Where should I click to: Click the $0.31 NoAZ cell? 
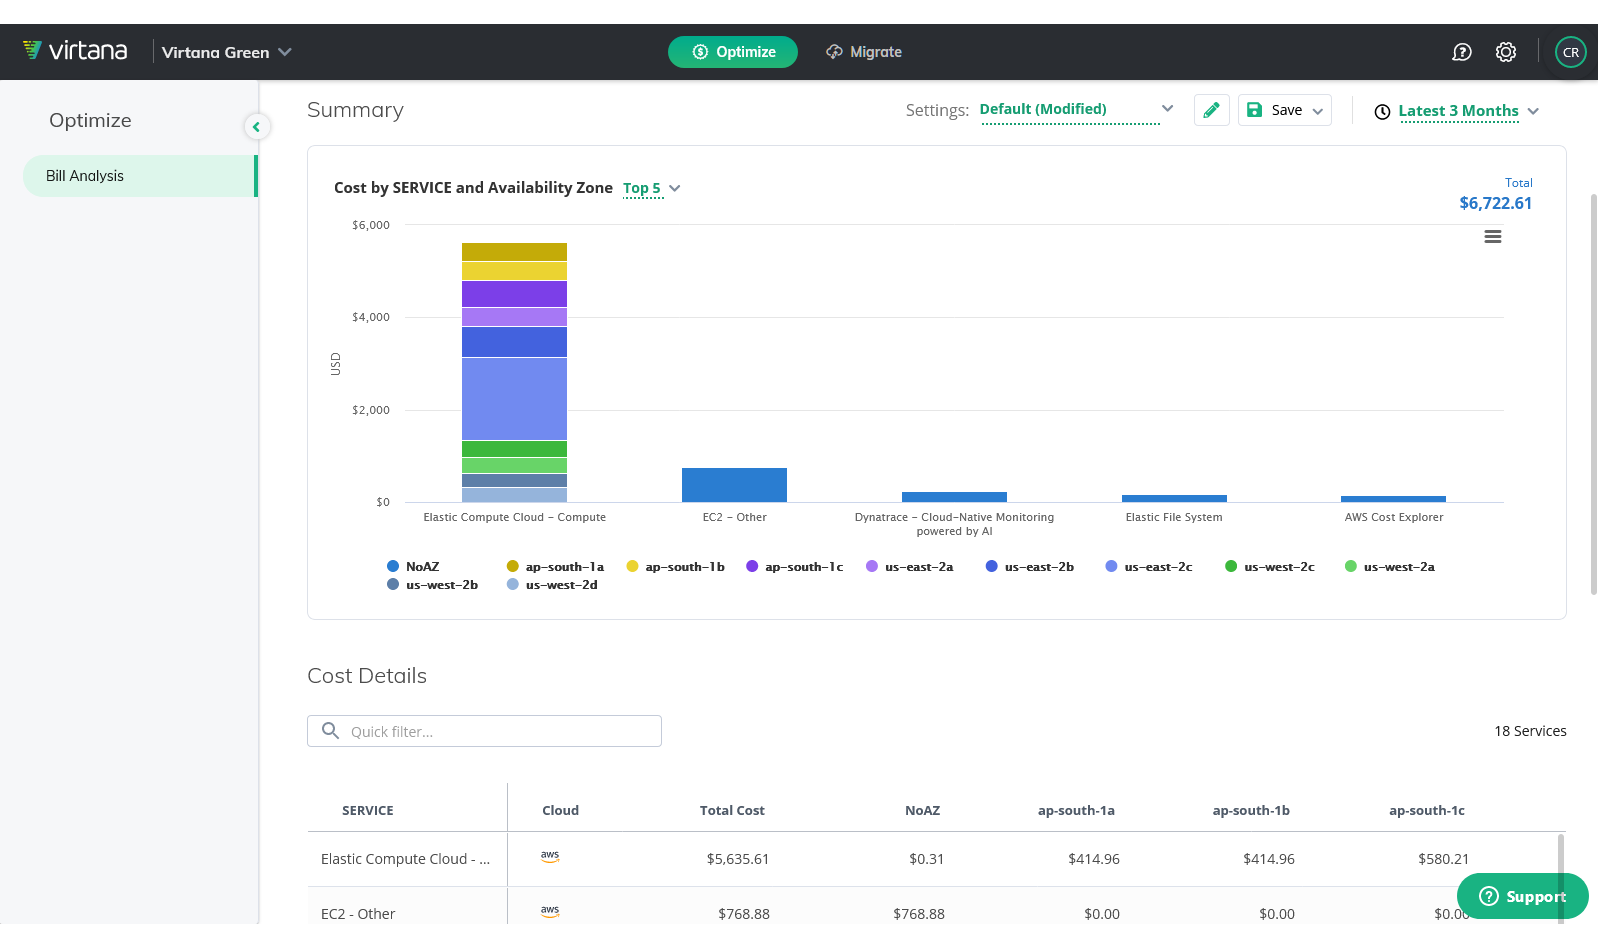(x=926, y=859)
